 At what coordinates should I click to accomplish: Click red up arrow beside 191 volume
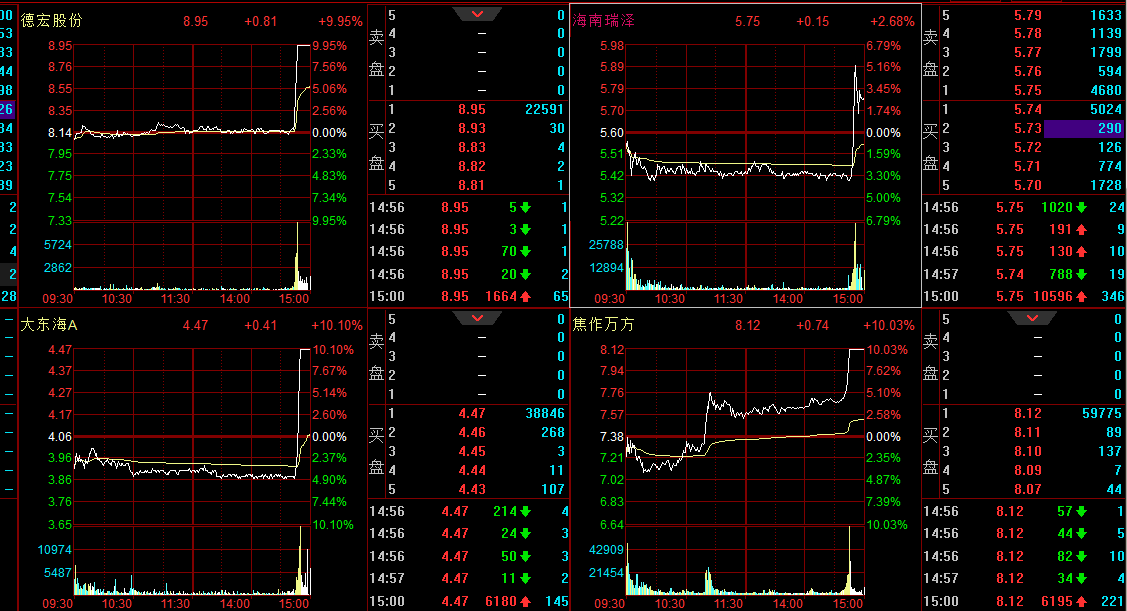(1081, 229)
